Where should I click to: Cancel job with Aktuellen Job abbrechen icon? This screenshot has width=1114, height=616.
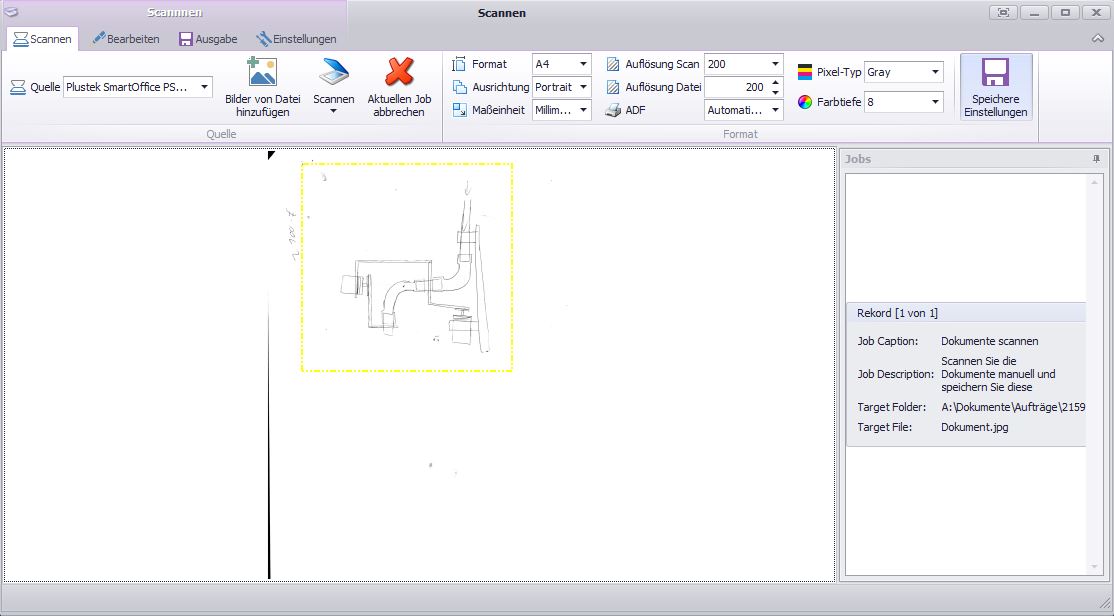click(399, 73)
